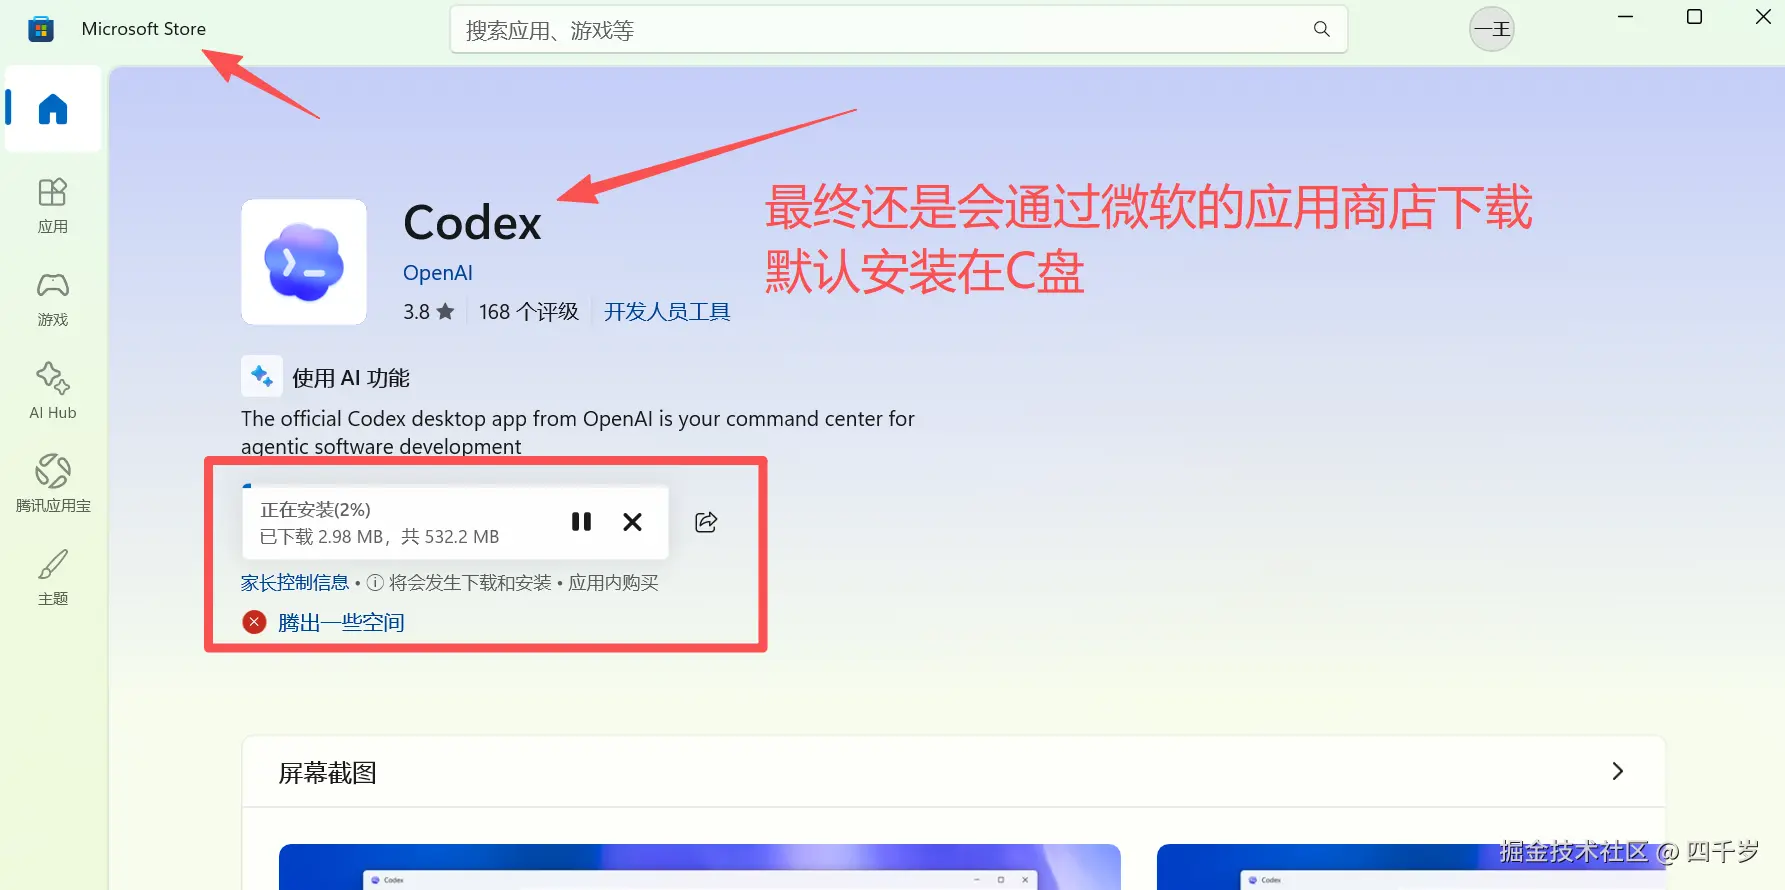Viewport: 1785px width, 890px height.
Task: Share the Codex app page
Action: tap(706, 522)
